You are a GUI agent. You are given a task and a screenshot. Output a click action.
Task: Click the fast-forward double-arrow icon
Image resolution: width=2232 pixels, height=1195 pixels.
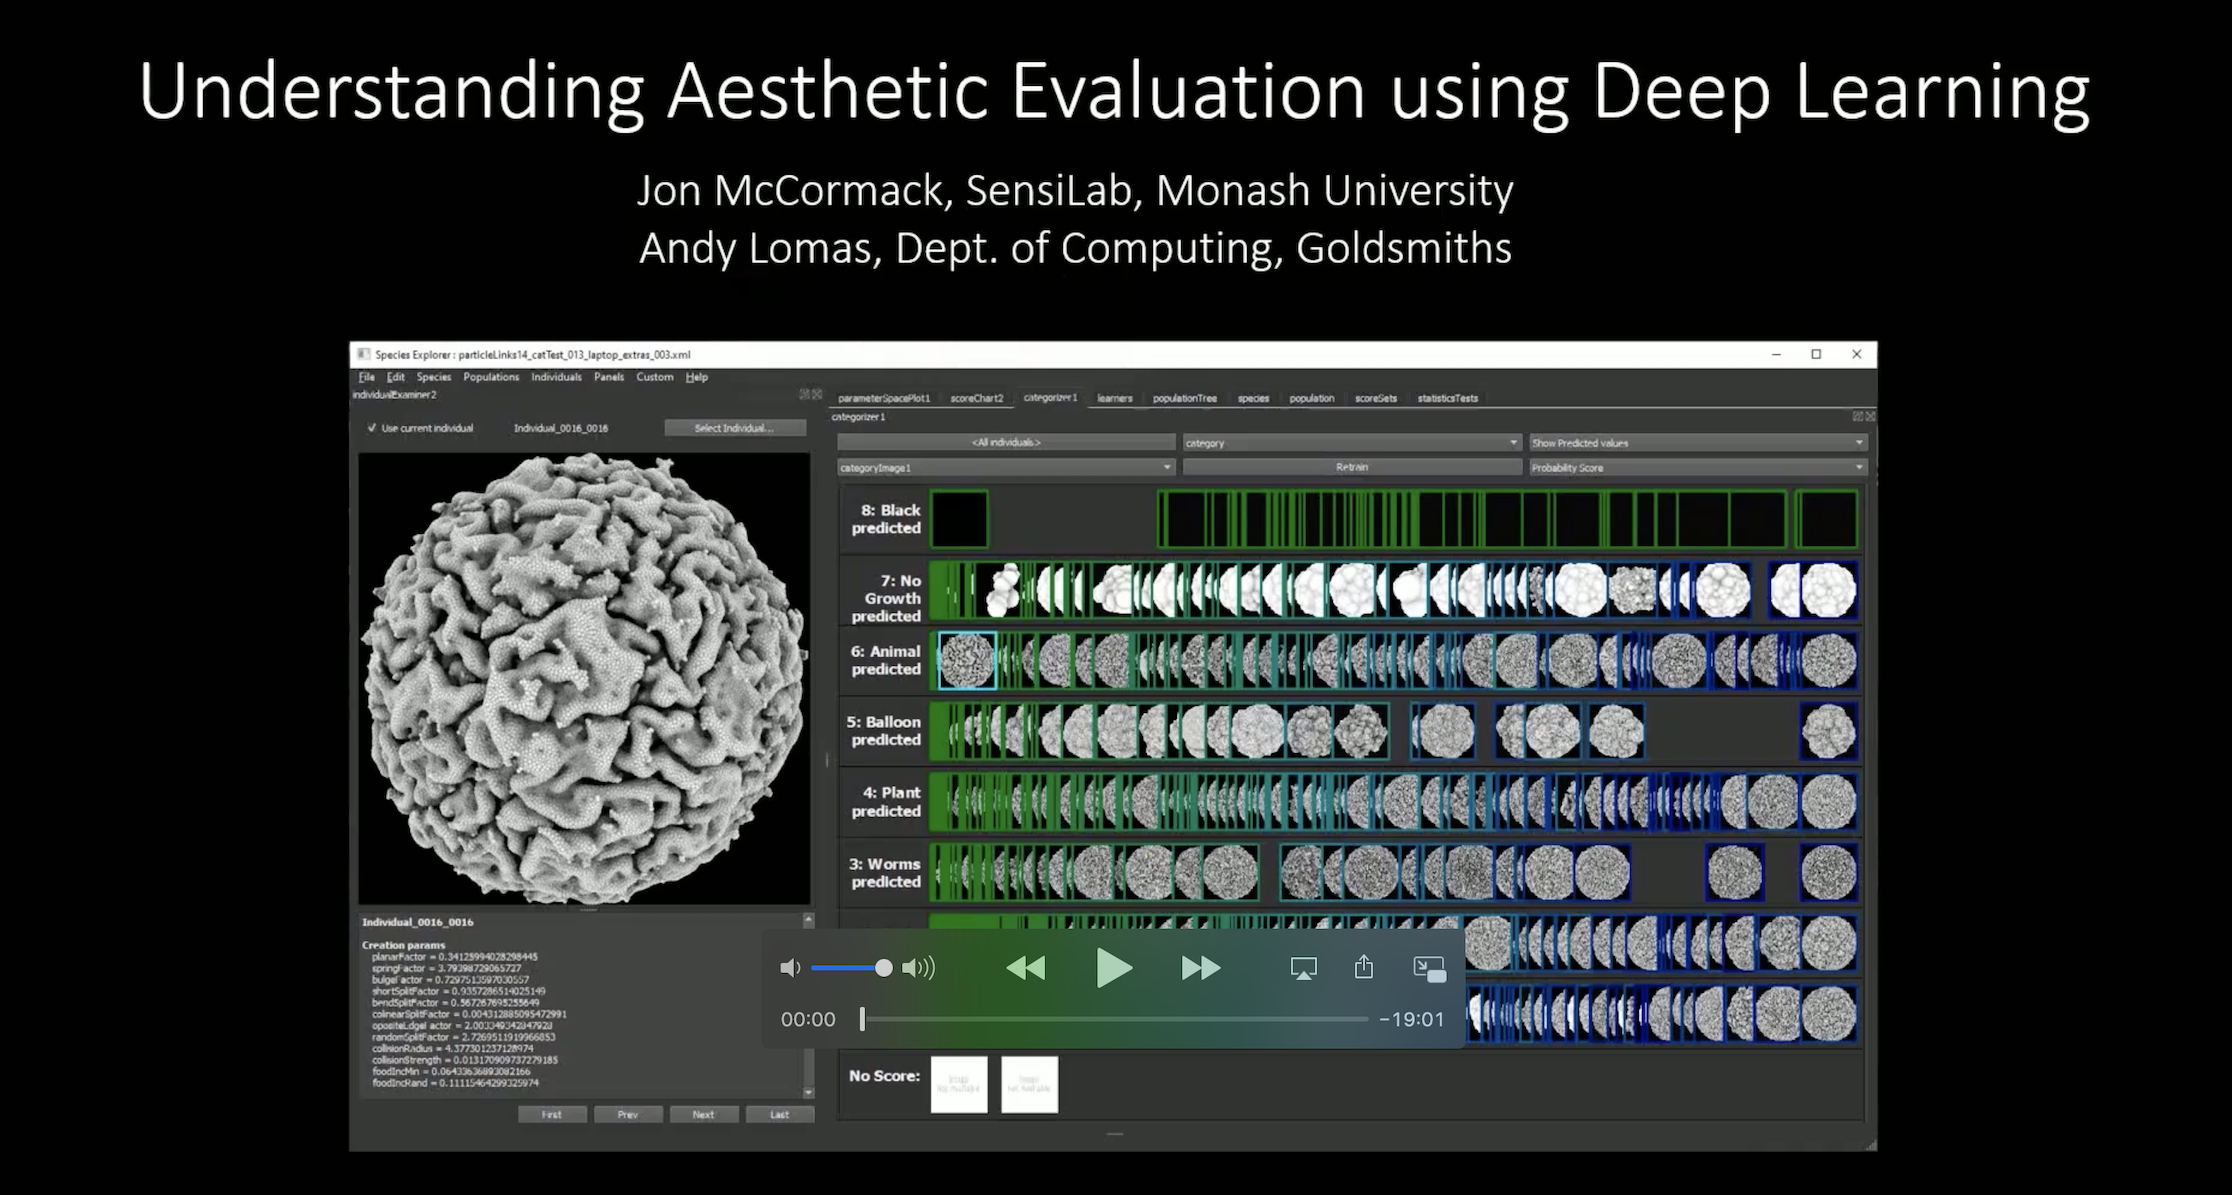(1200, 968)
